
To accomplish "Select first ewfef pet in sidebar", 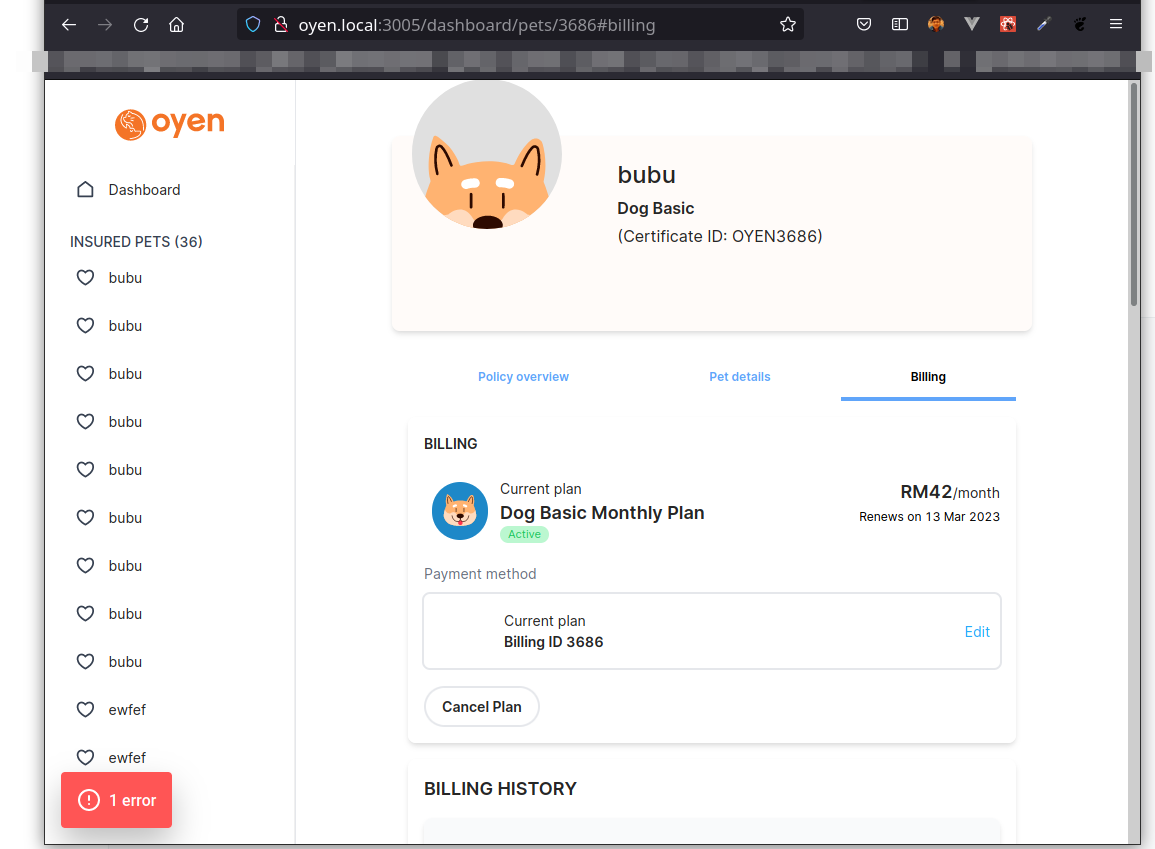I will click(x=127, y=710).
